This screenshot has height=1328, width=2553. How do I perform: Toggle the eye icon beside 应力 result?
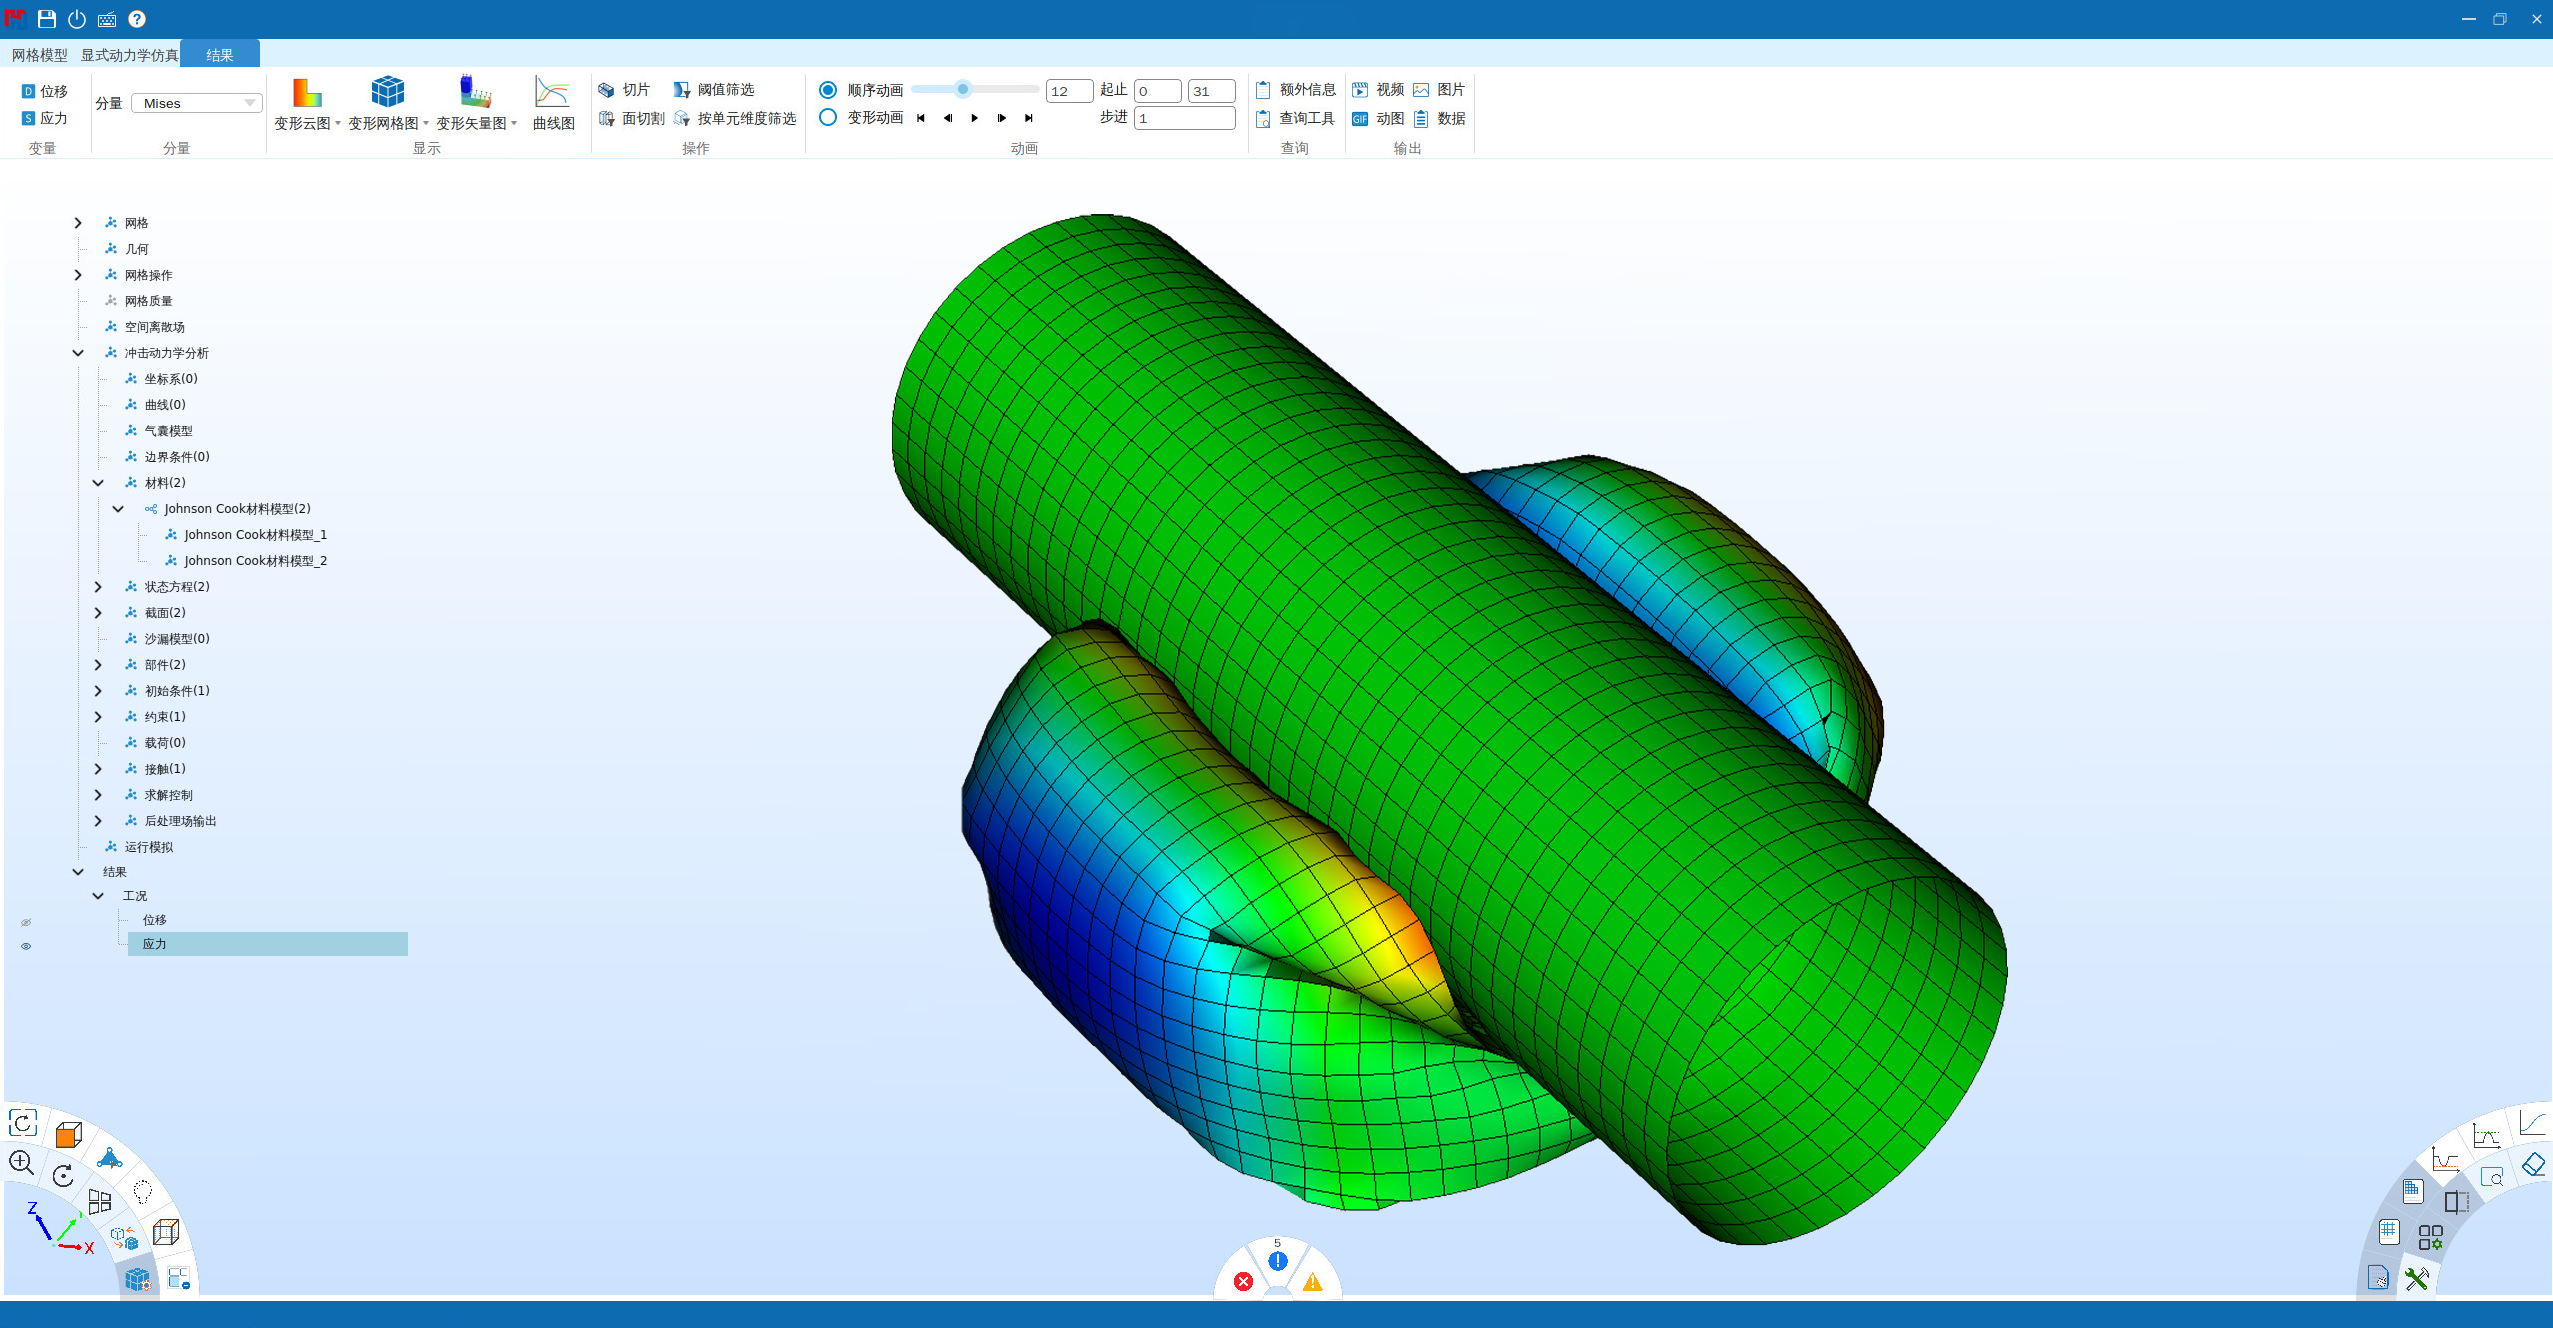coord(26,945)
